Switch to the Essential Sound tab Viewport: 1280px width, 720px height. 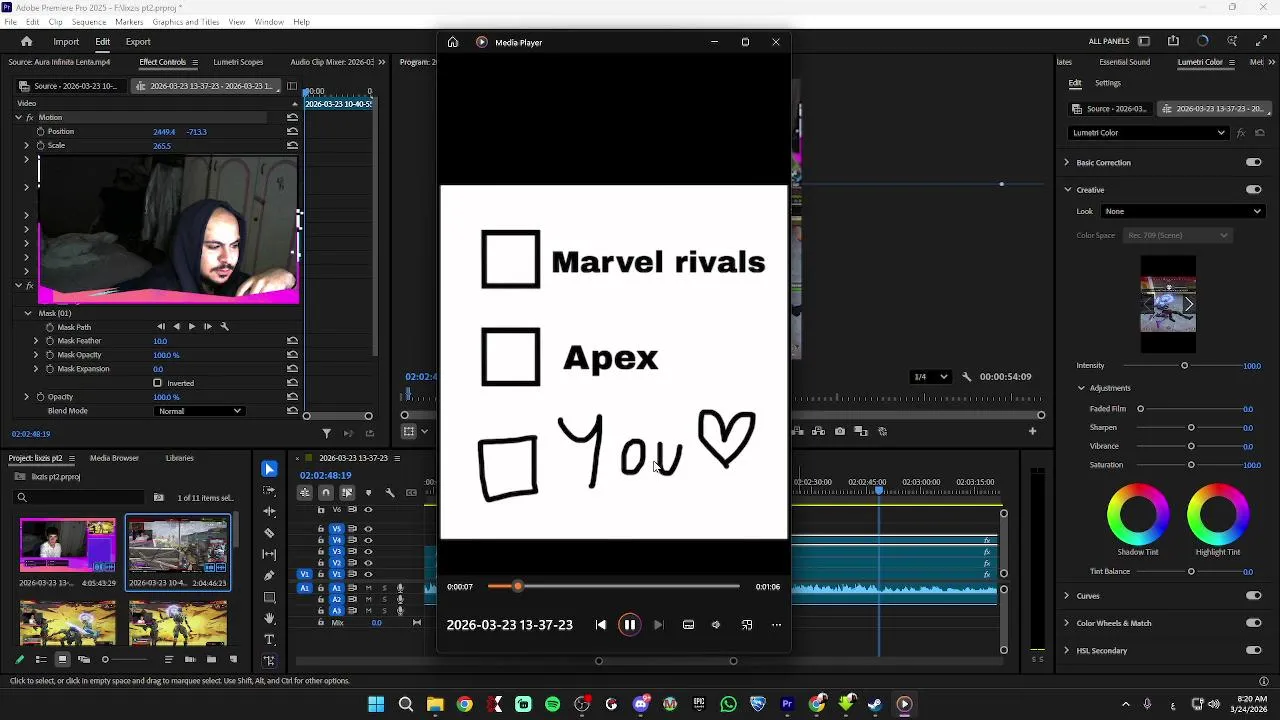click(1124, 62)
